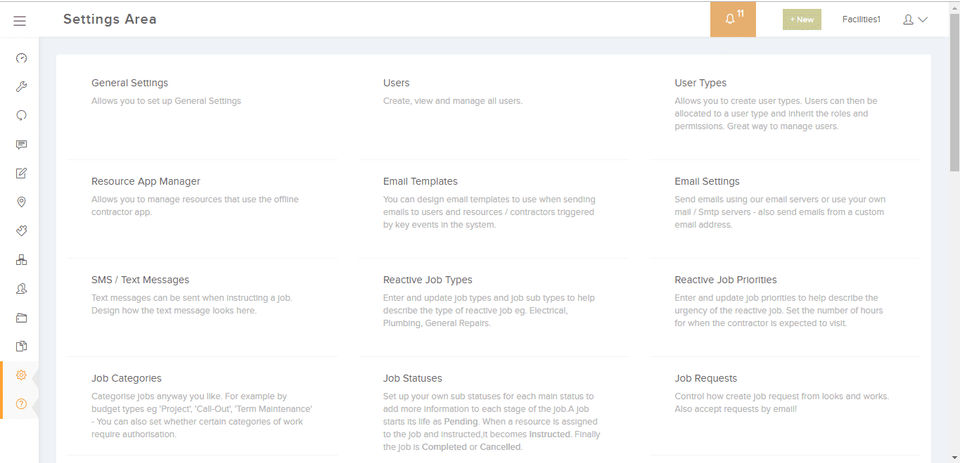Open the hamburger menu
The image size is (960, 463).
pyautogui.click(x=20, y=20)
